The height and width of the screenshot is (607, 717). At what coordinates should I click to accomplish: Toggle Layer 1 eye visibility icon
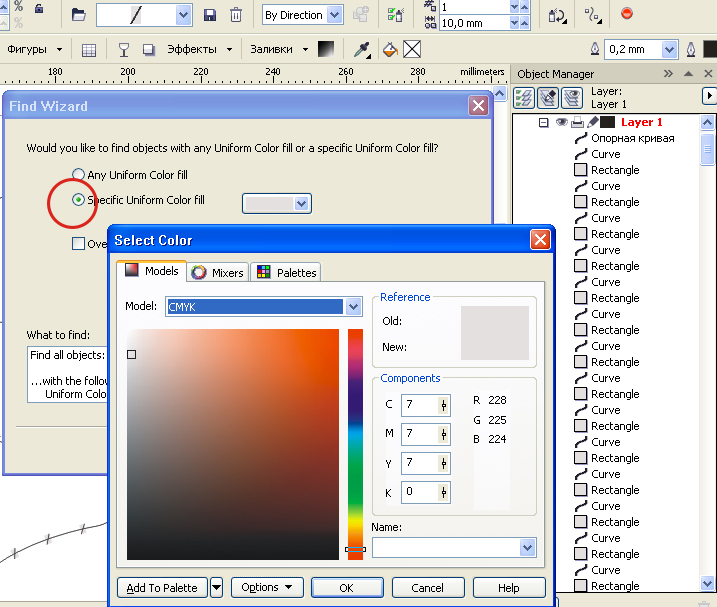tap(562, 122)
